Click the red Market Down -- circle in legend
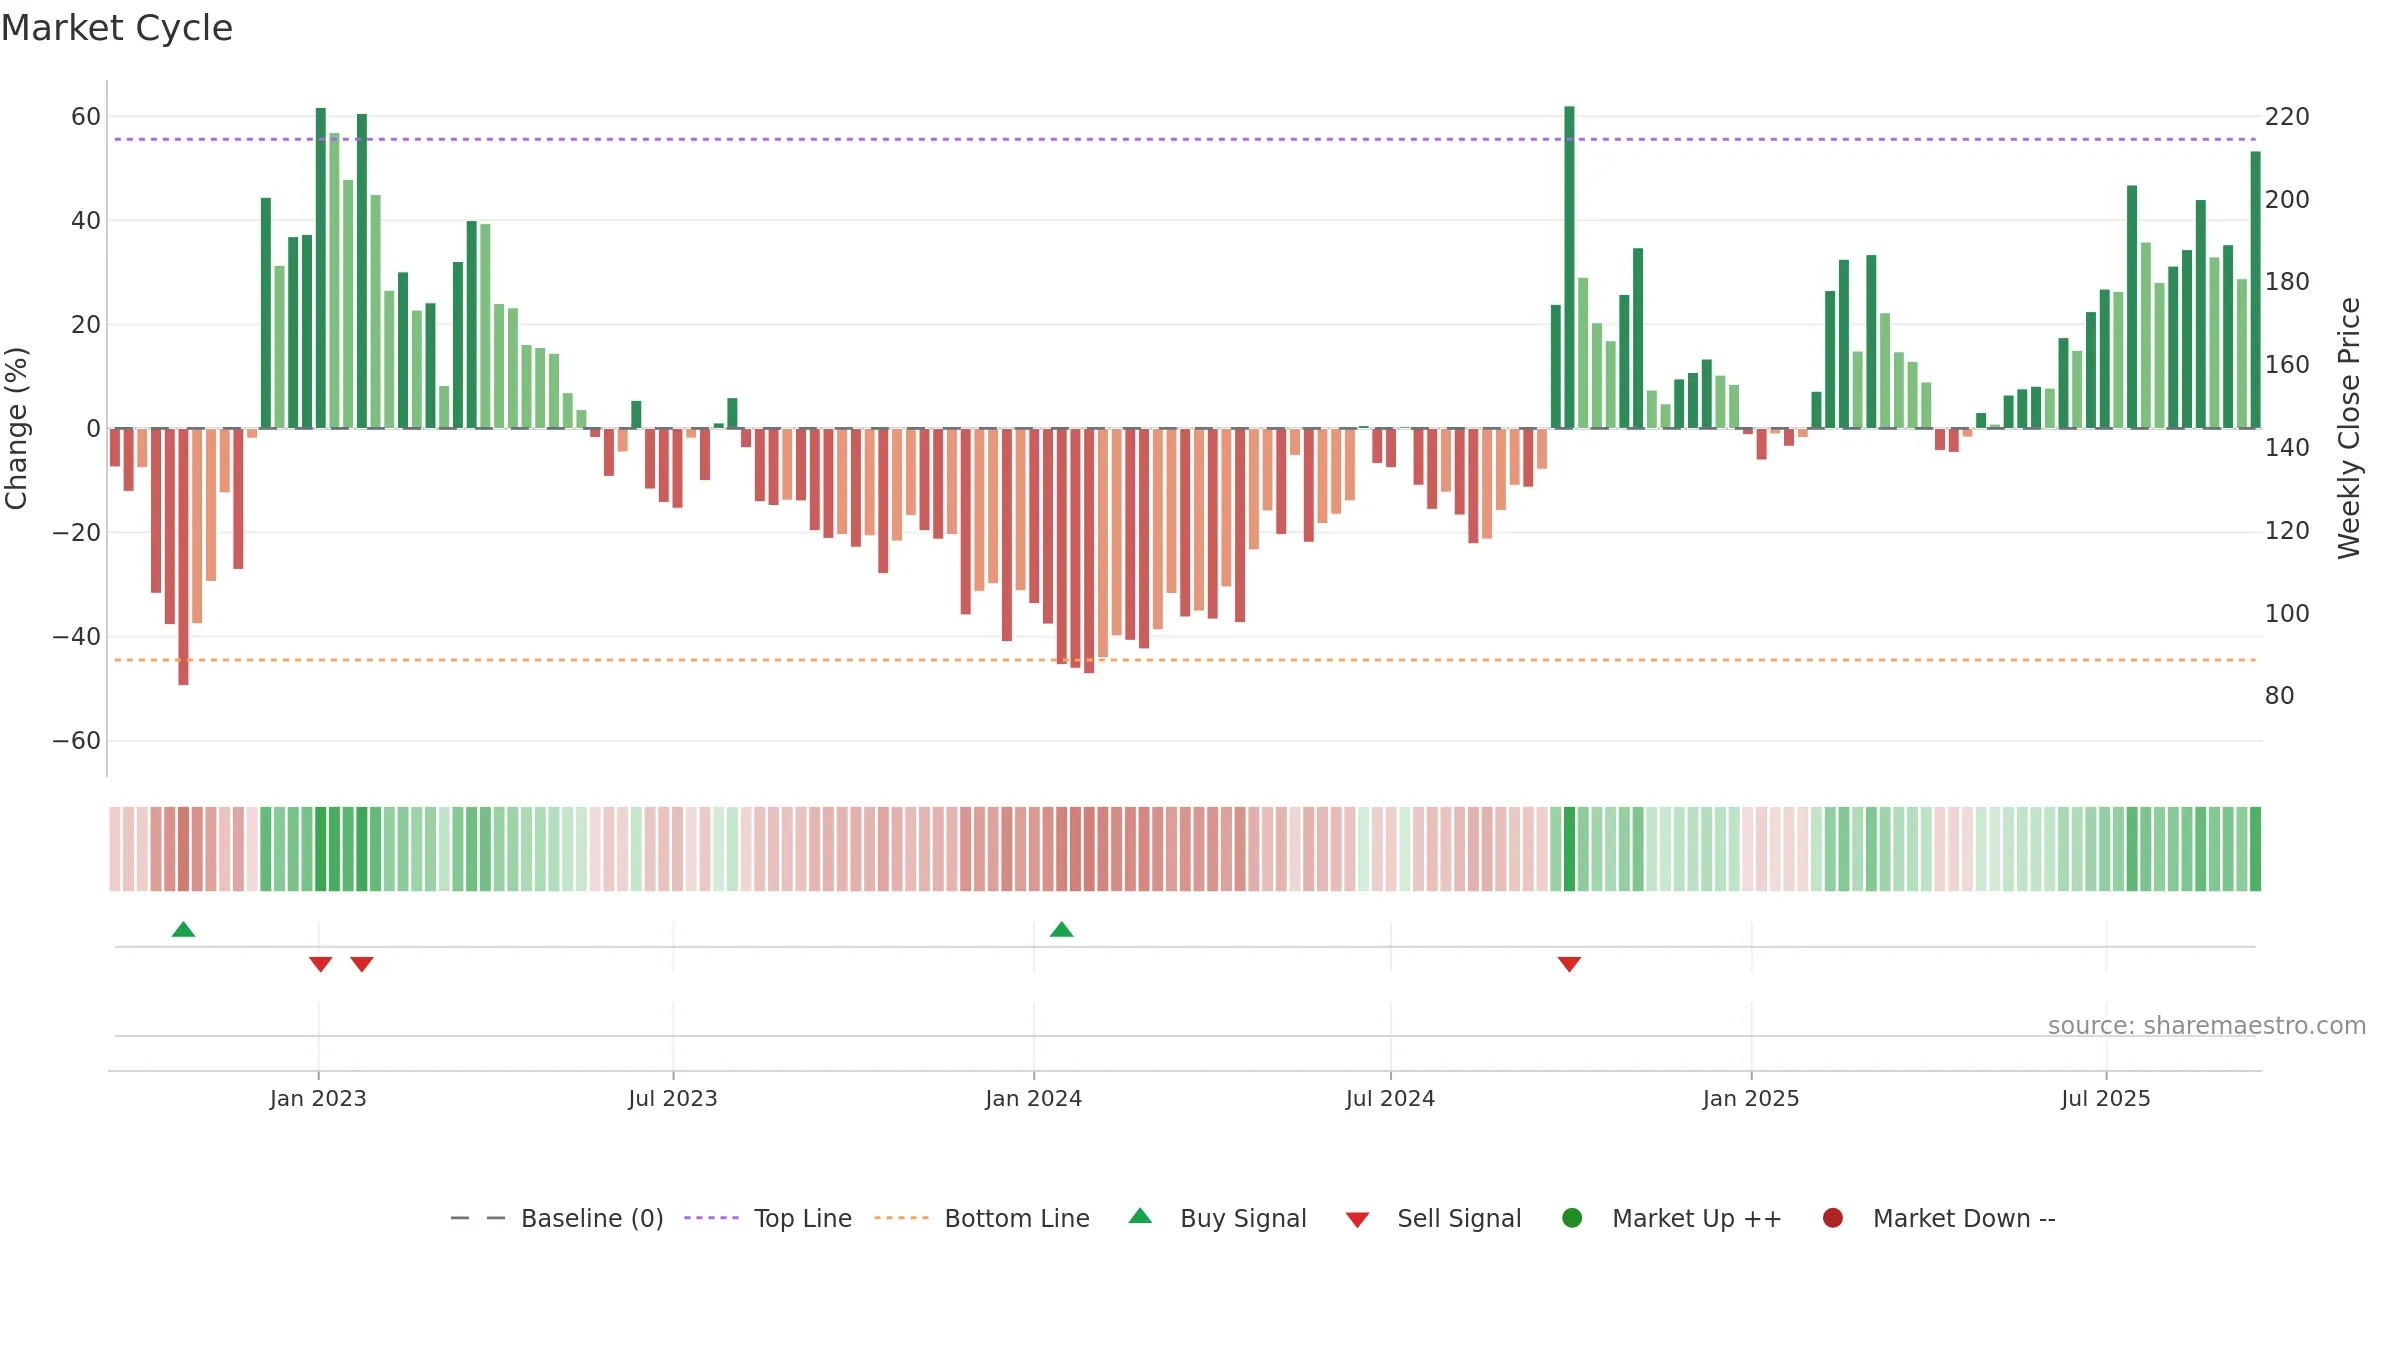The width and height of the screenshot is (2400, 1350). (1833, 1218)
